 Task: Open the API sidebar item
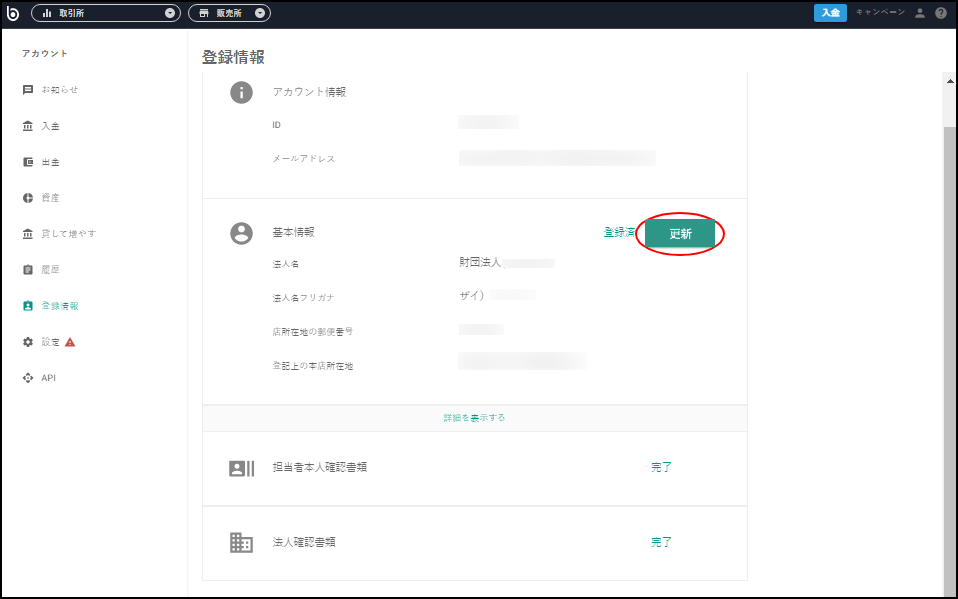(39, 378)
